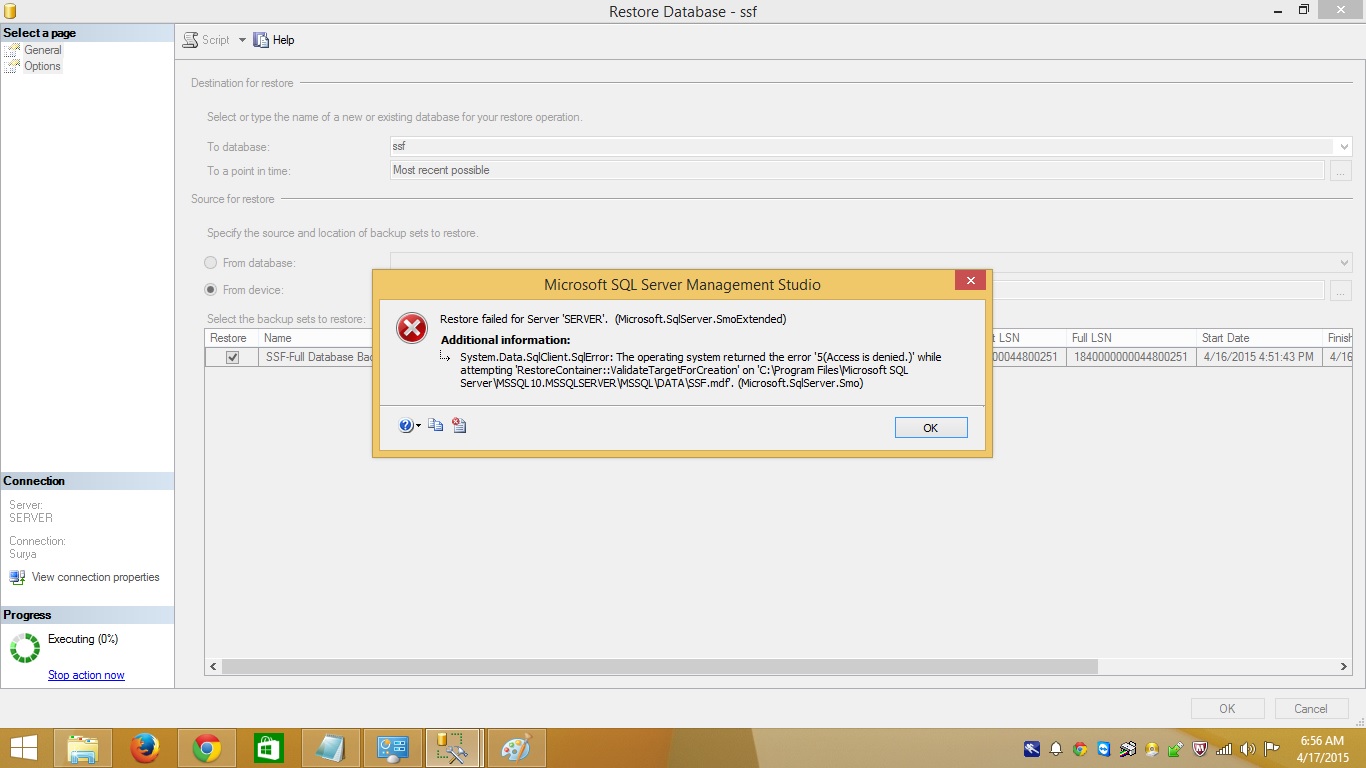Image resolution: width=1366 pixels, height=768 pixels.
Task: Open Help from the toolbar
Action: [x=274, y=40]
